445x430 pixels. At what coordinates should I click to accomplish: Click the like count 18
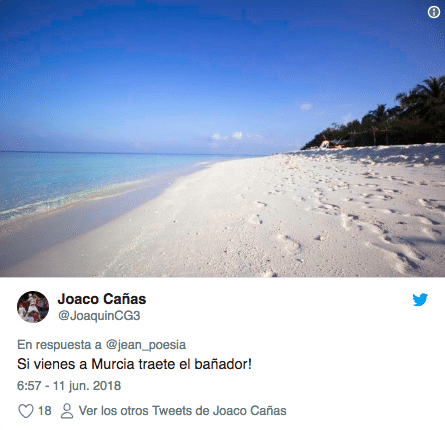tap(45, 411)
